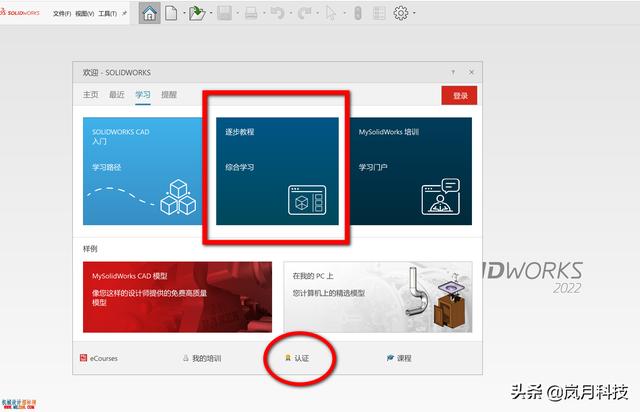Expand the Options gear dropdown arrow
The height and width of the screenshot is (412, 640).
(x=414, y=13)
